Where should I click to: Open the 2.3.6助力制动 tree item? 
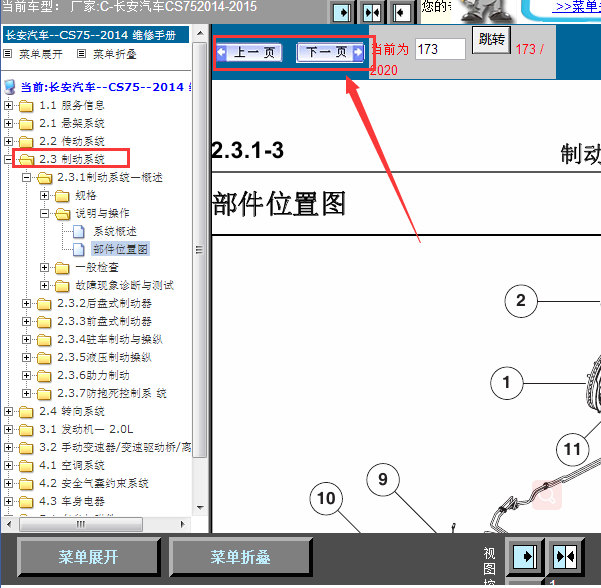pyautogui.click(x=94, y=375)
